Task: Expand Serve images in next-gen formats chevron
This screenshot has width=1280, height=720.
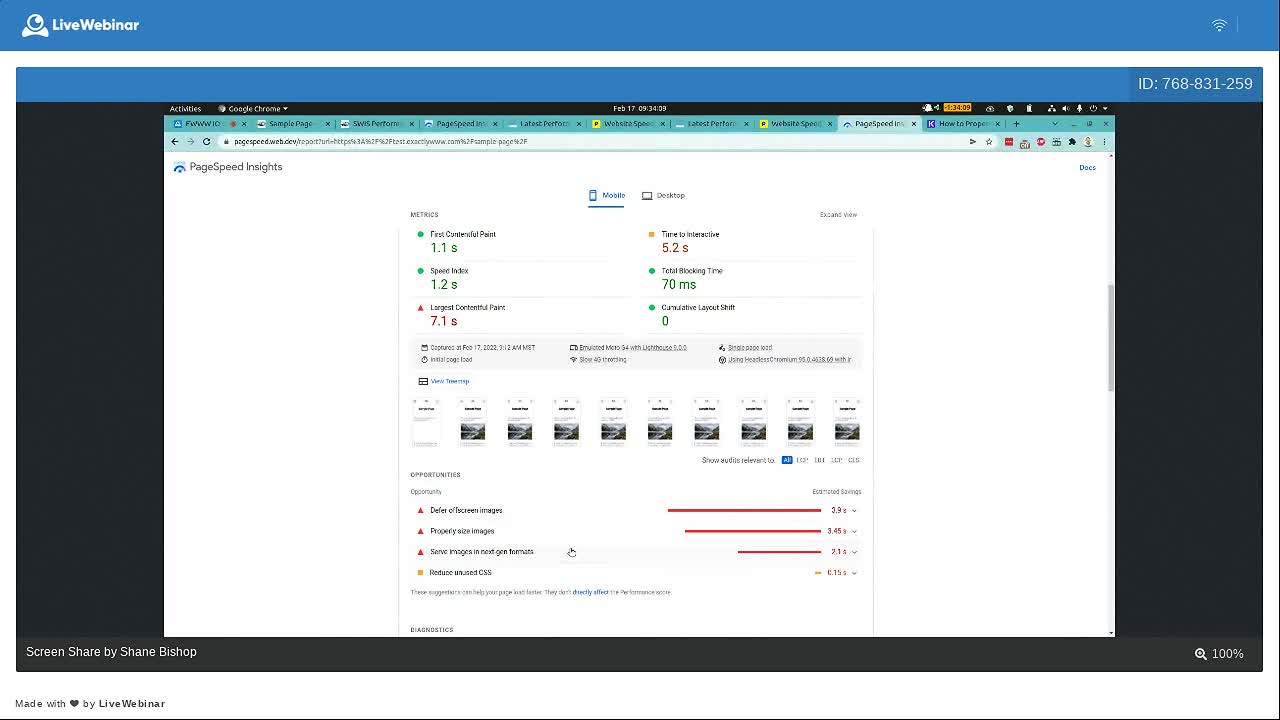Action: pyautogui.click(x=854, y=552)
